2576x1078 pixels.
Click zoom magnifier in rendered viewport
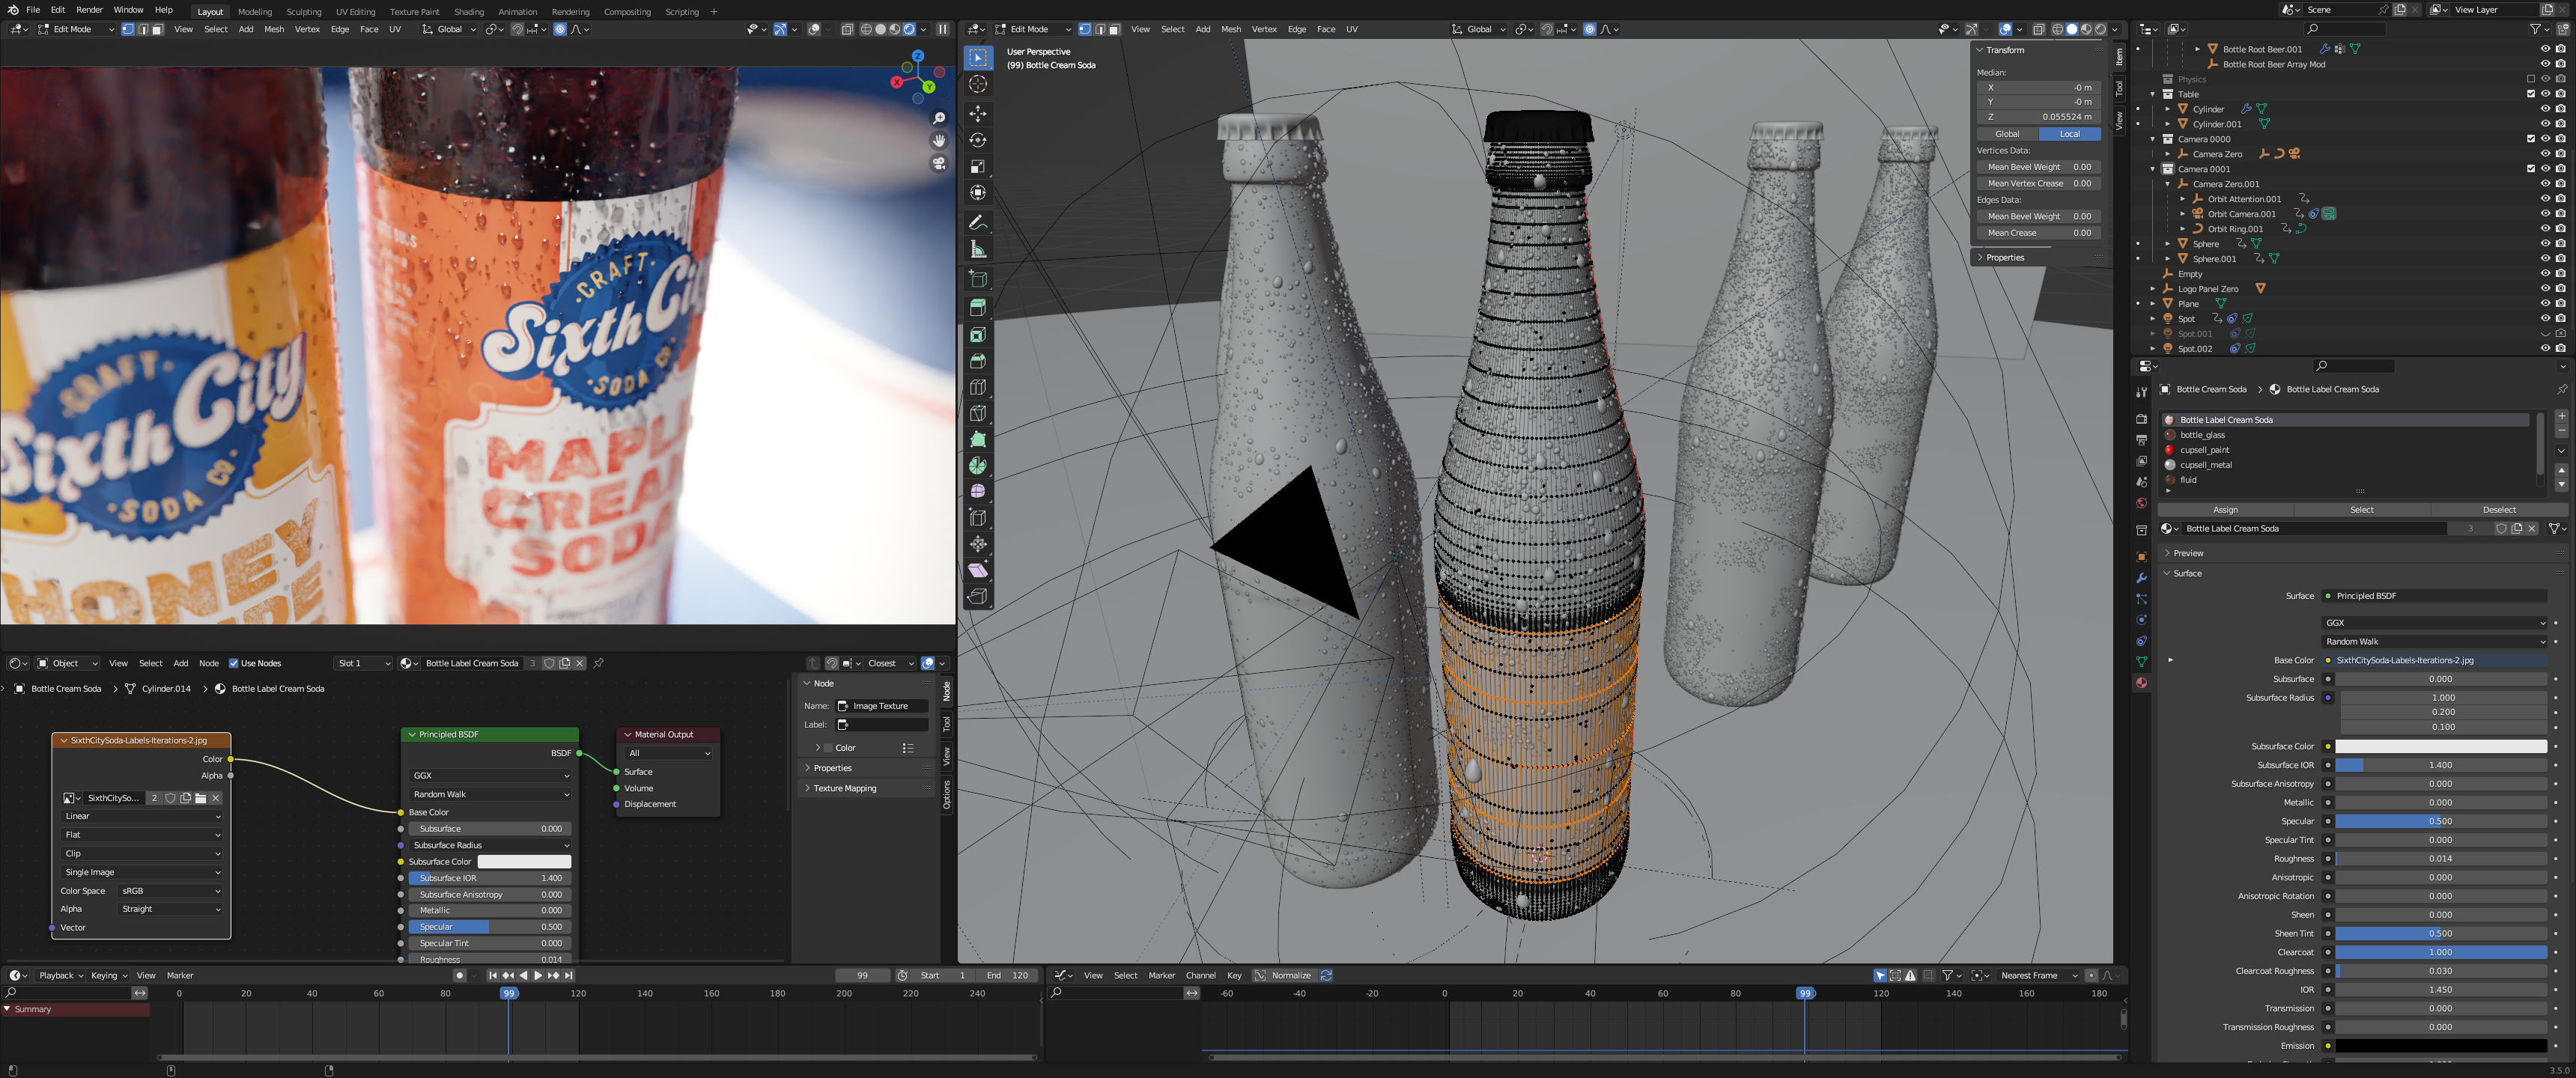(939, 118)
